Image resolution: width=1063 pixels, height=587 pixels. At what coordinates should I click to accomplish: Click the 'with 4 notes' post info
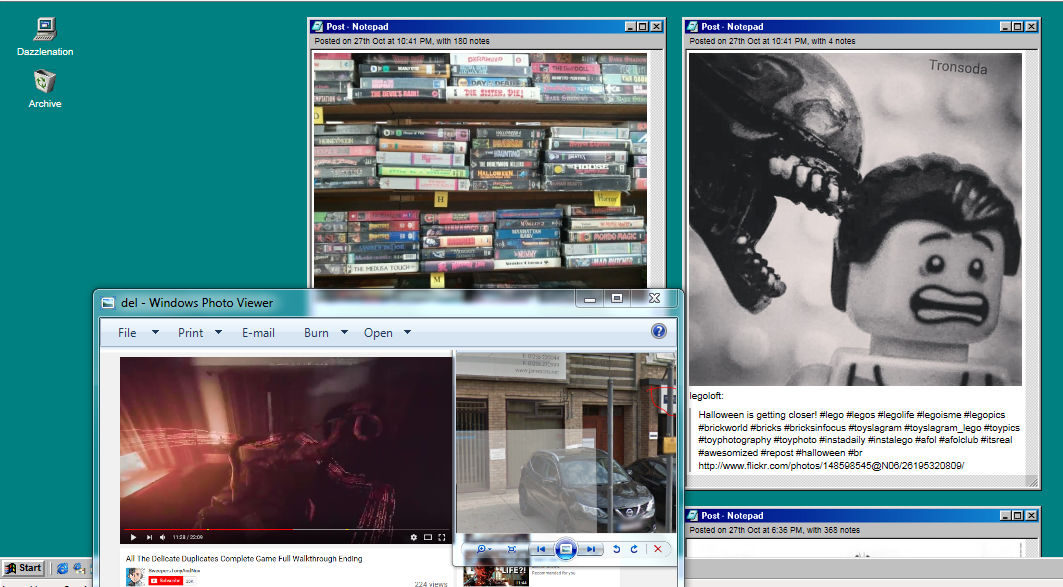point(833,41)
